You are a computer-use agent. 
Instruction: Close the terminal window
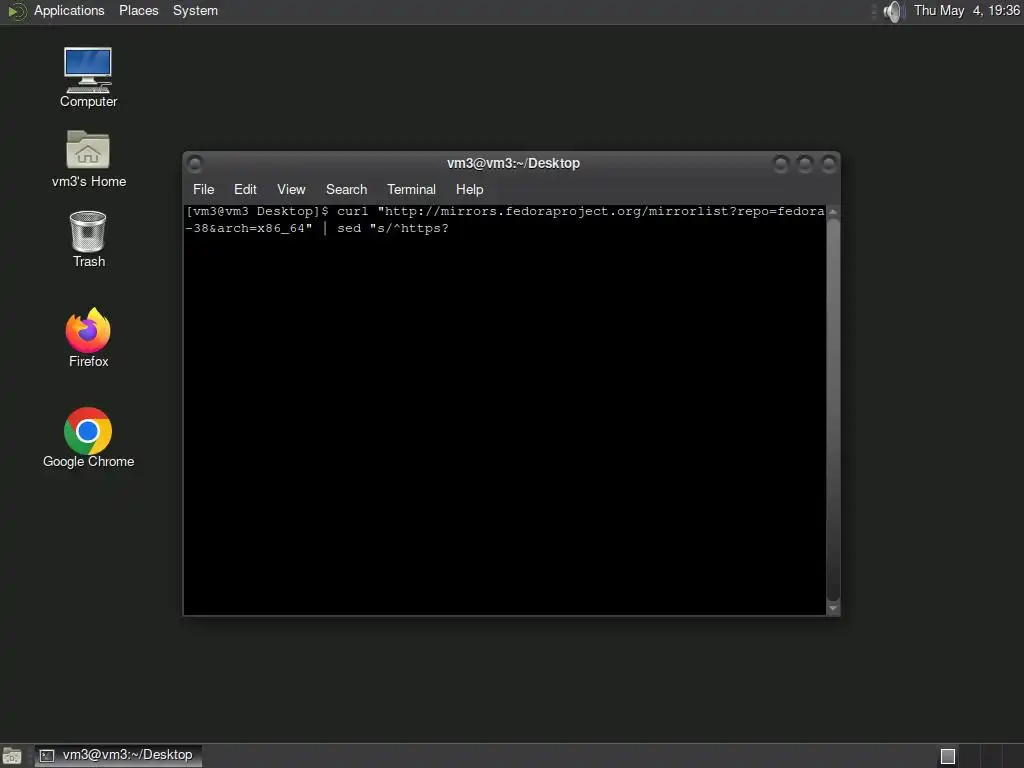pos(829,163)
